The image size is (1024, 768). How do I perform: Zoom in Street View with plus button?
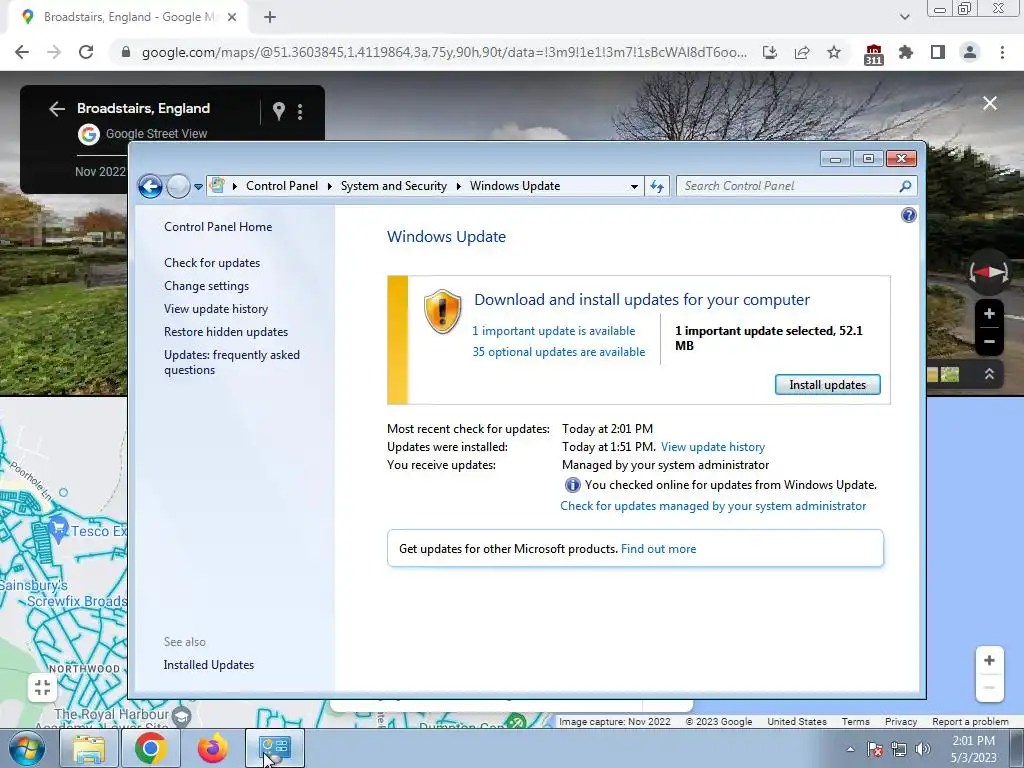989,314
